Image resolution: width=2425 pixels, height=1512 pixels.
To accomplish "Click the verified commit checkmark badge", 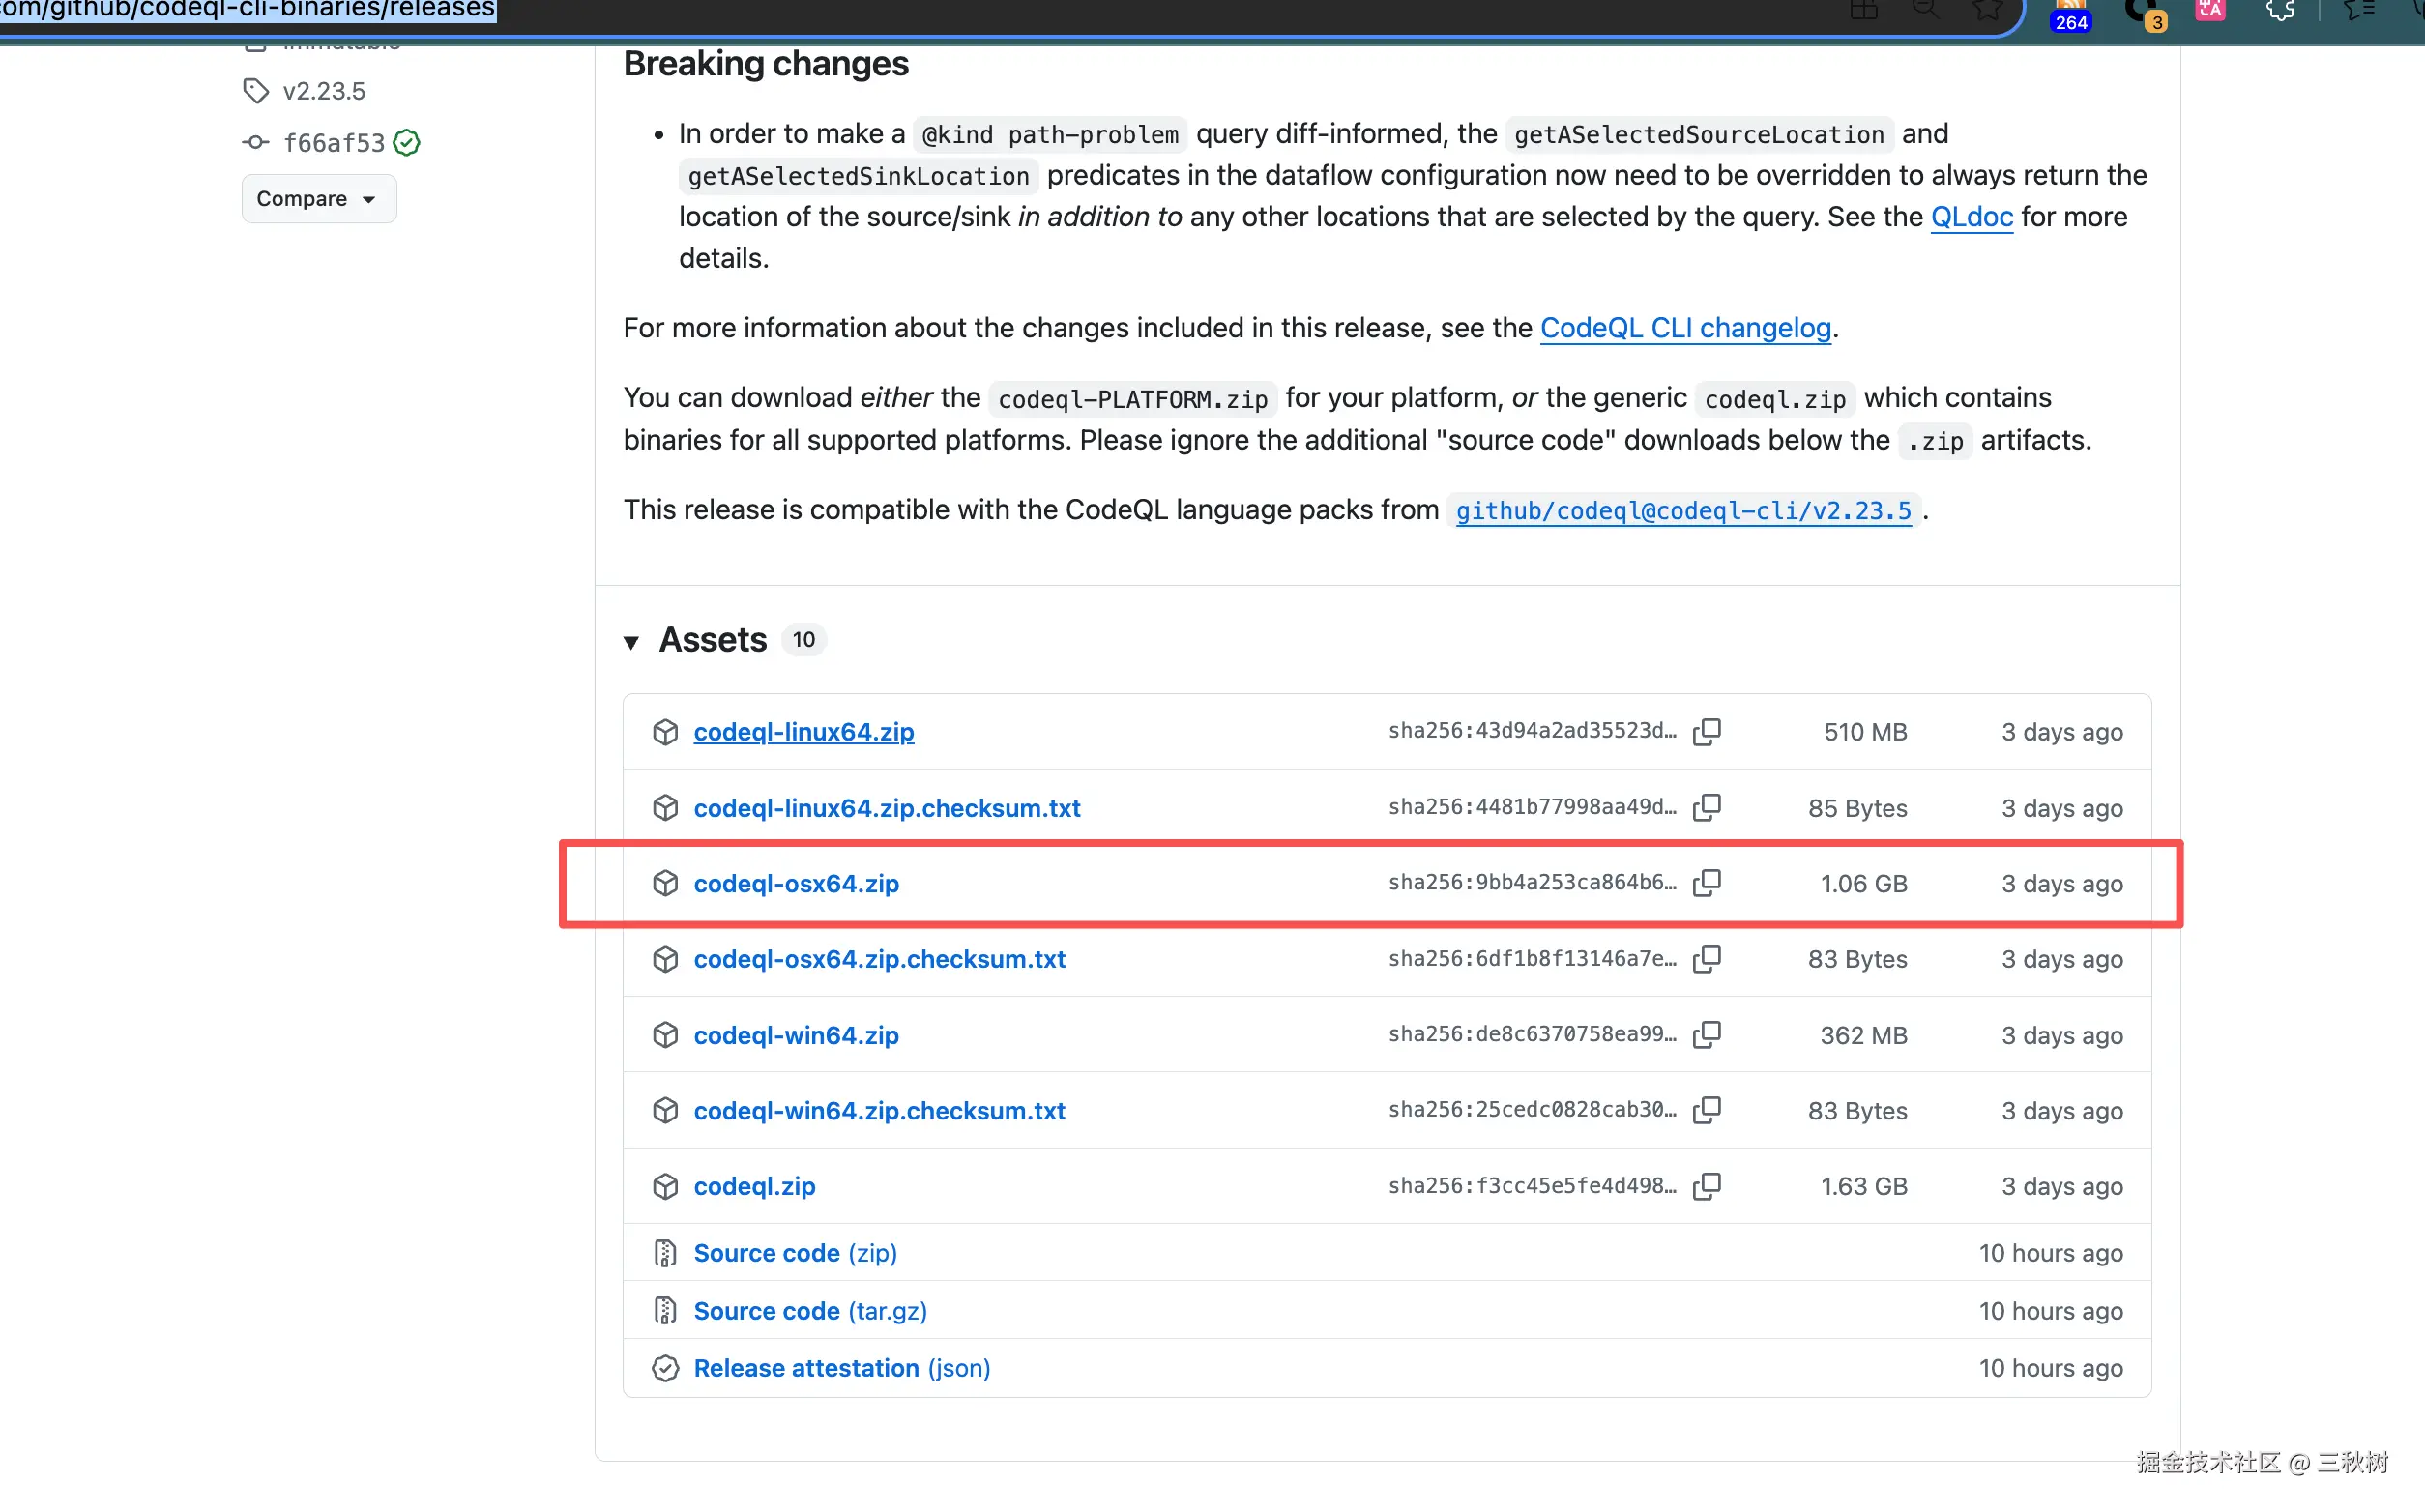I will click(x=406, y=143).
